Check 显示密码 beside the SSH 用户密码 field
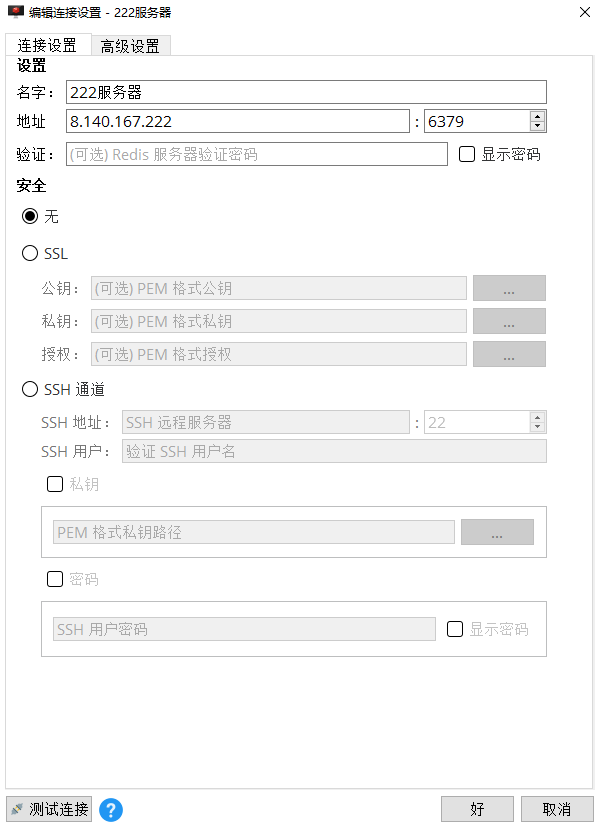The height and width of the screenshot is (824, 598). pyautogui.click(x=455, y=628)
